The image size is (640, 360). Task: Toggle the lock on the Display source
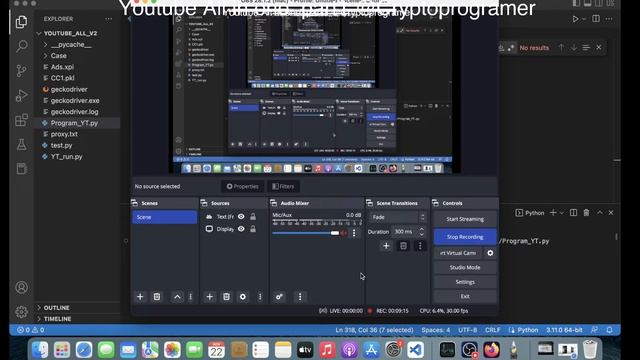[x=253, y=229]
